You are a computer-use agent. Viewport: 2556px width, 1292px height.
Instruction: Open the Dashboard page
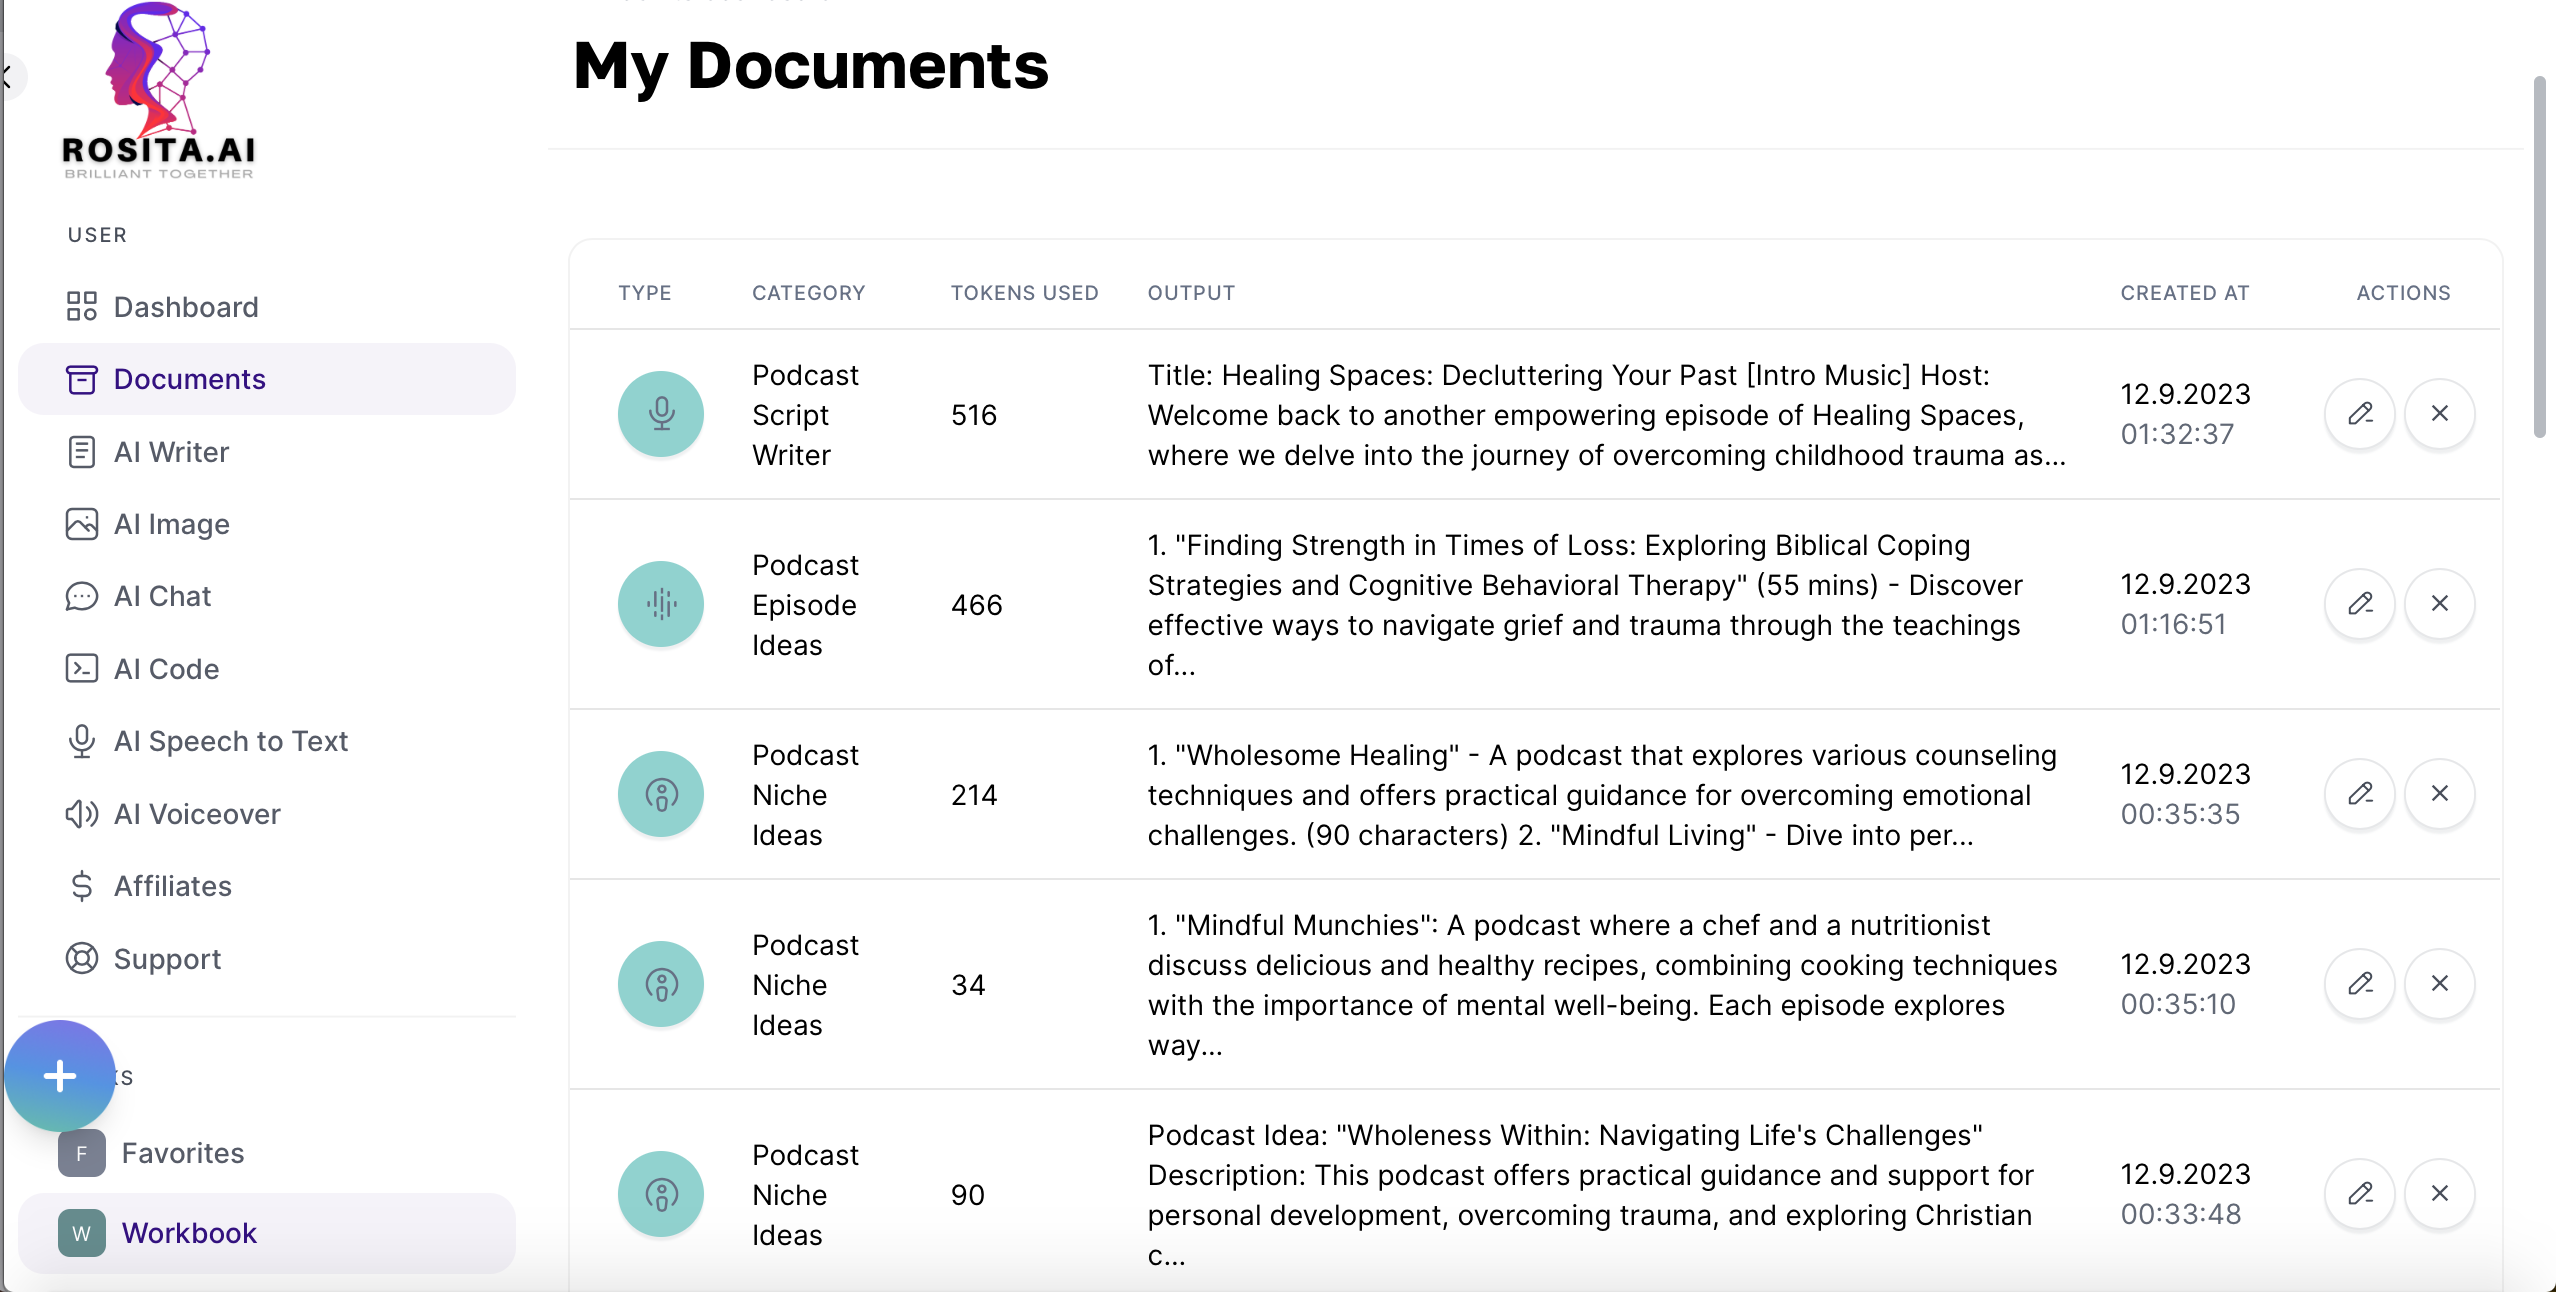[186, 307]
